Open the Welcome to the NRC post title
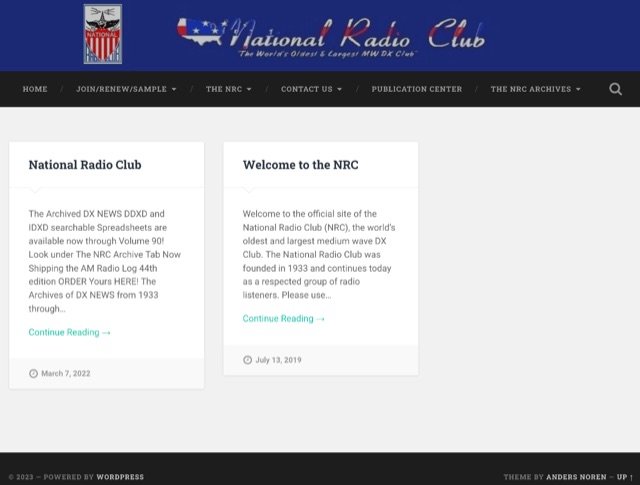640x485 pixels. 301,165
